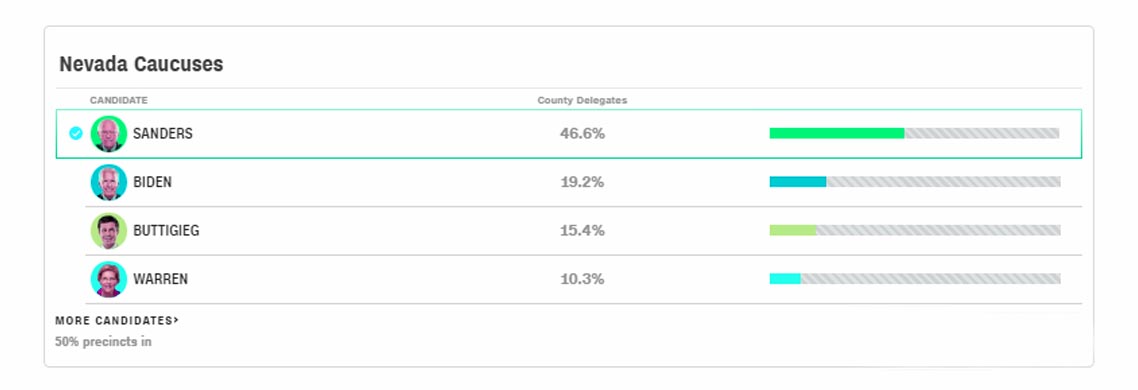Click the Biden candidate photo
Viewport: 1138px width, 390px height.
109,182
